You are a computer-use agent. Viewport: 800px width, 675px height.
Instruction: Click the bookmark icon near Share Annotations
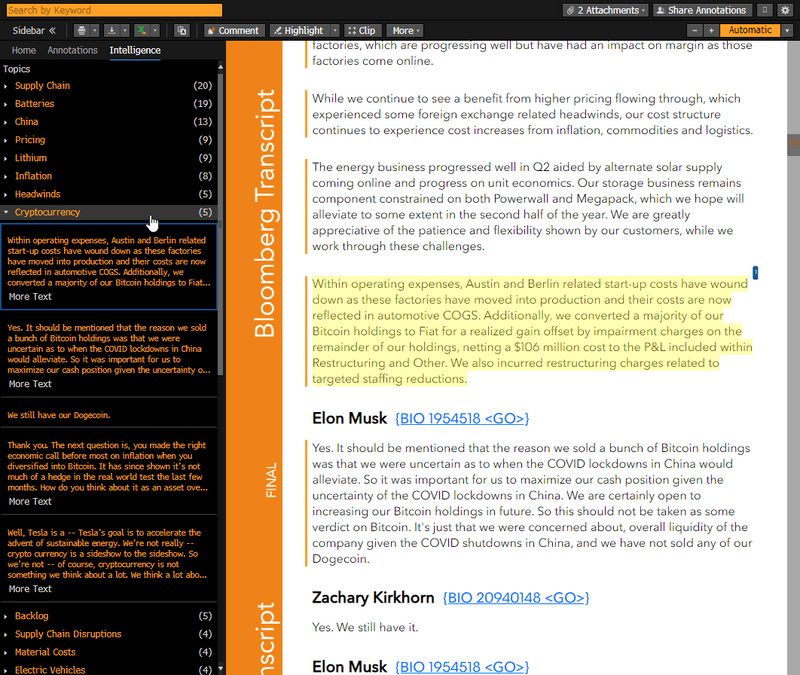click(x=765, y=10)
